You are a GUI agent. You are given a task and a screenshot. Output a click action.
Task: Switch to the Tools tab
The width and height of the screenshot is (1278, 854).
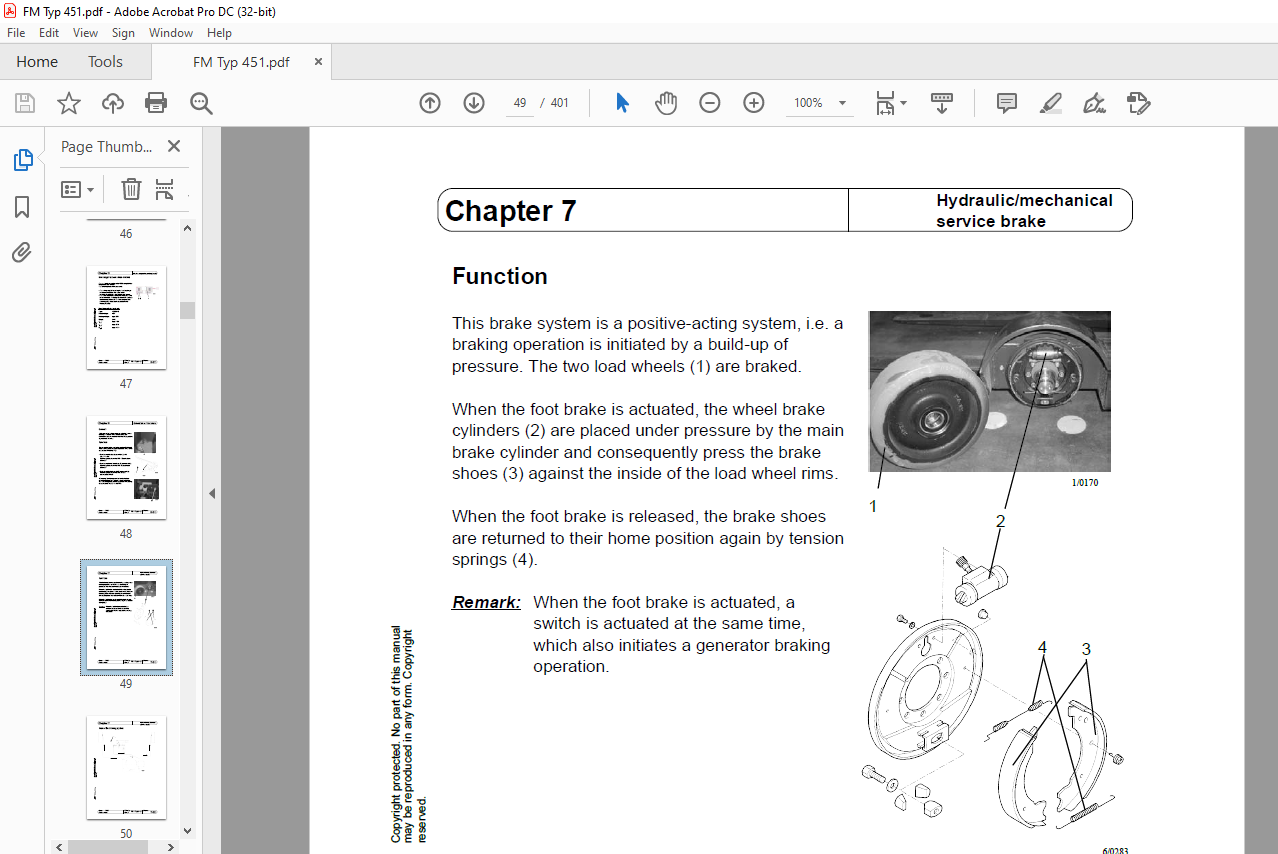point(105,62)
